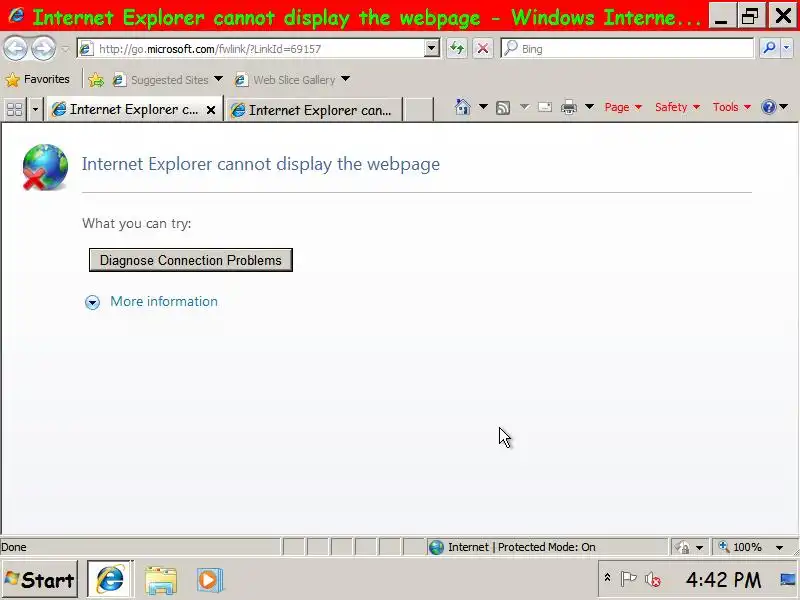Go forward with the Forward arrow button

pos(43,49)
